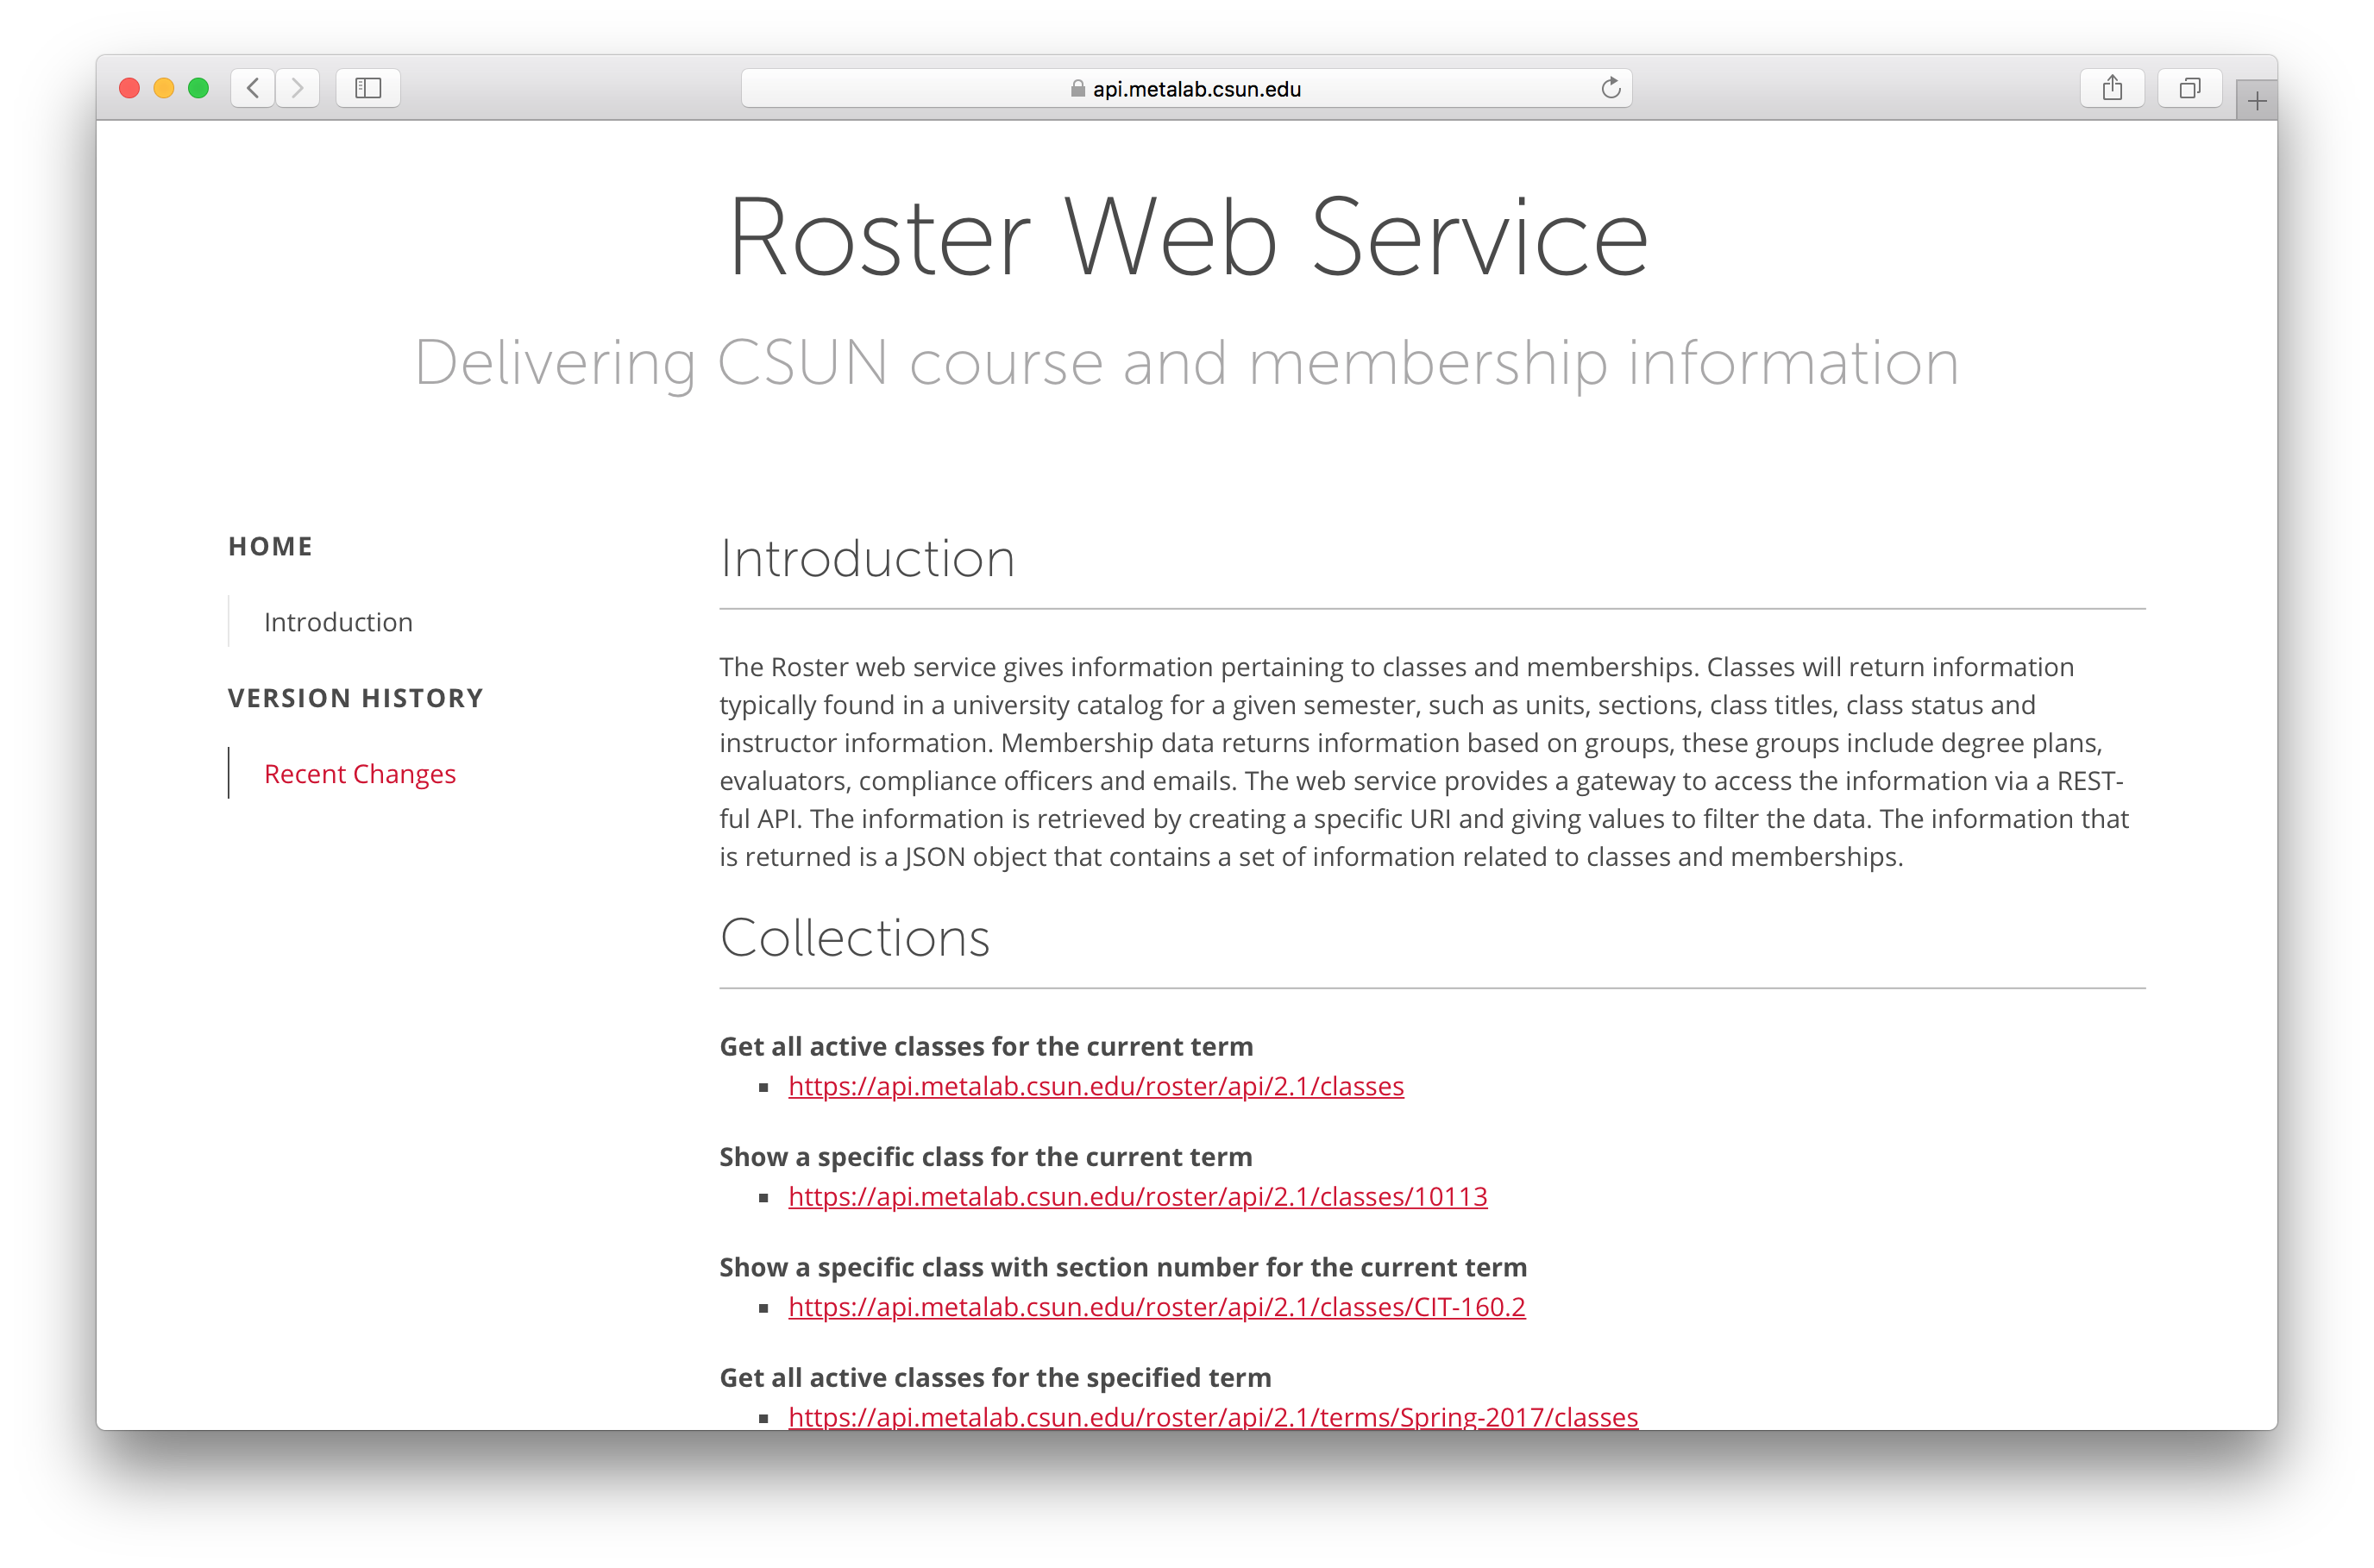
Task: Click 'Show a specific class with section number' text
Action: [1123, 1267]
